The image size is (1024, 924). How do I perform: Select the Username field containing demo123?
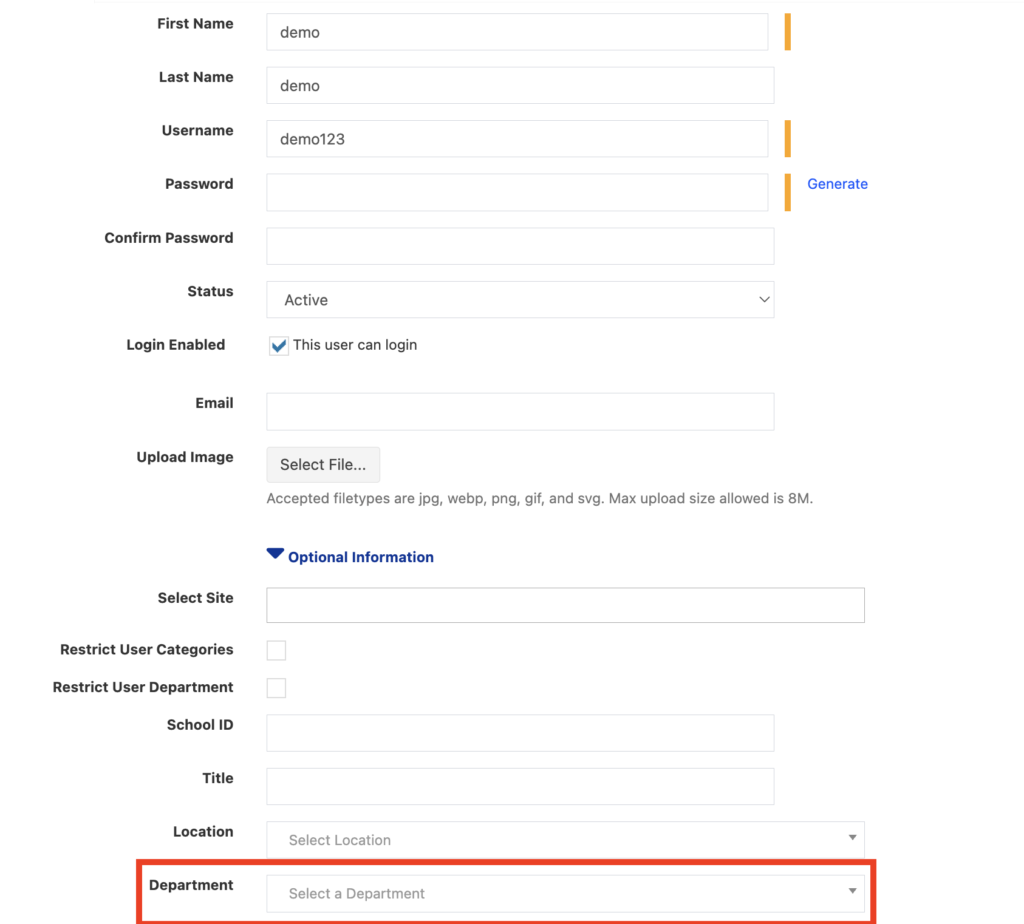click(x=516, y=139)
